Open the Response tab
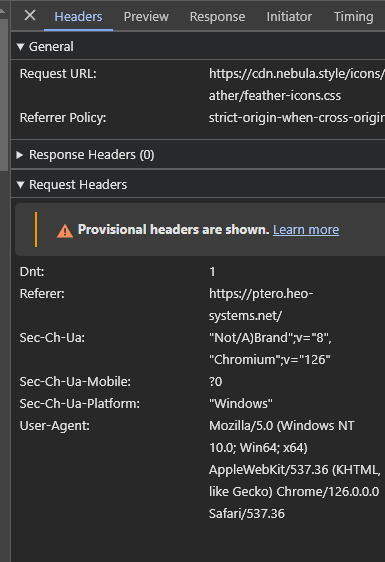The width and height of the screenshot is (385, 562). click(217, 16)
